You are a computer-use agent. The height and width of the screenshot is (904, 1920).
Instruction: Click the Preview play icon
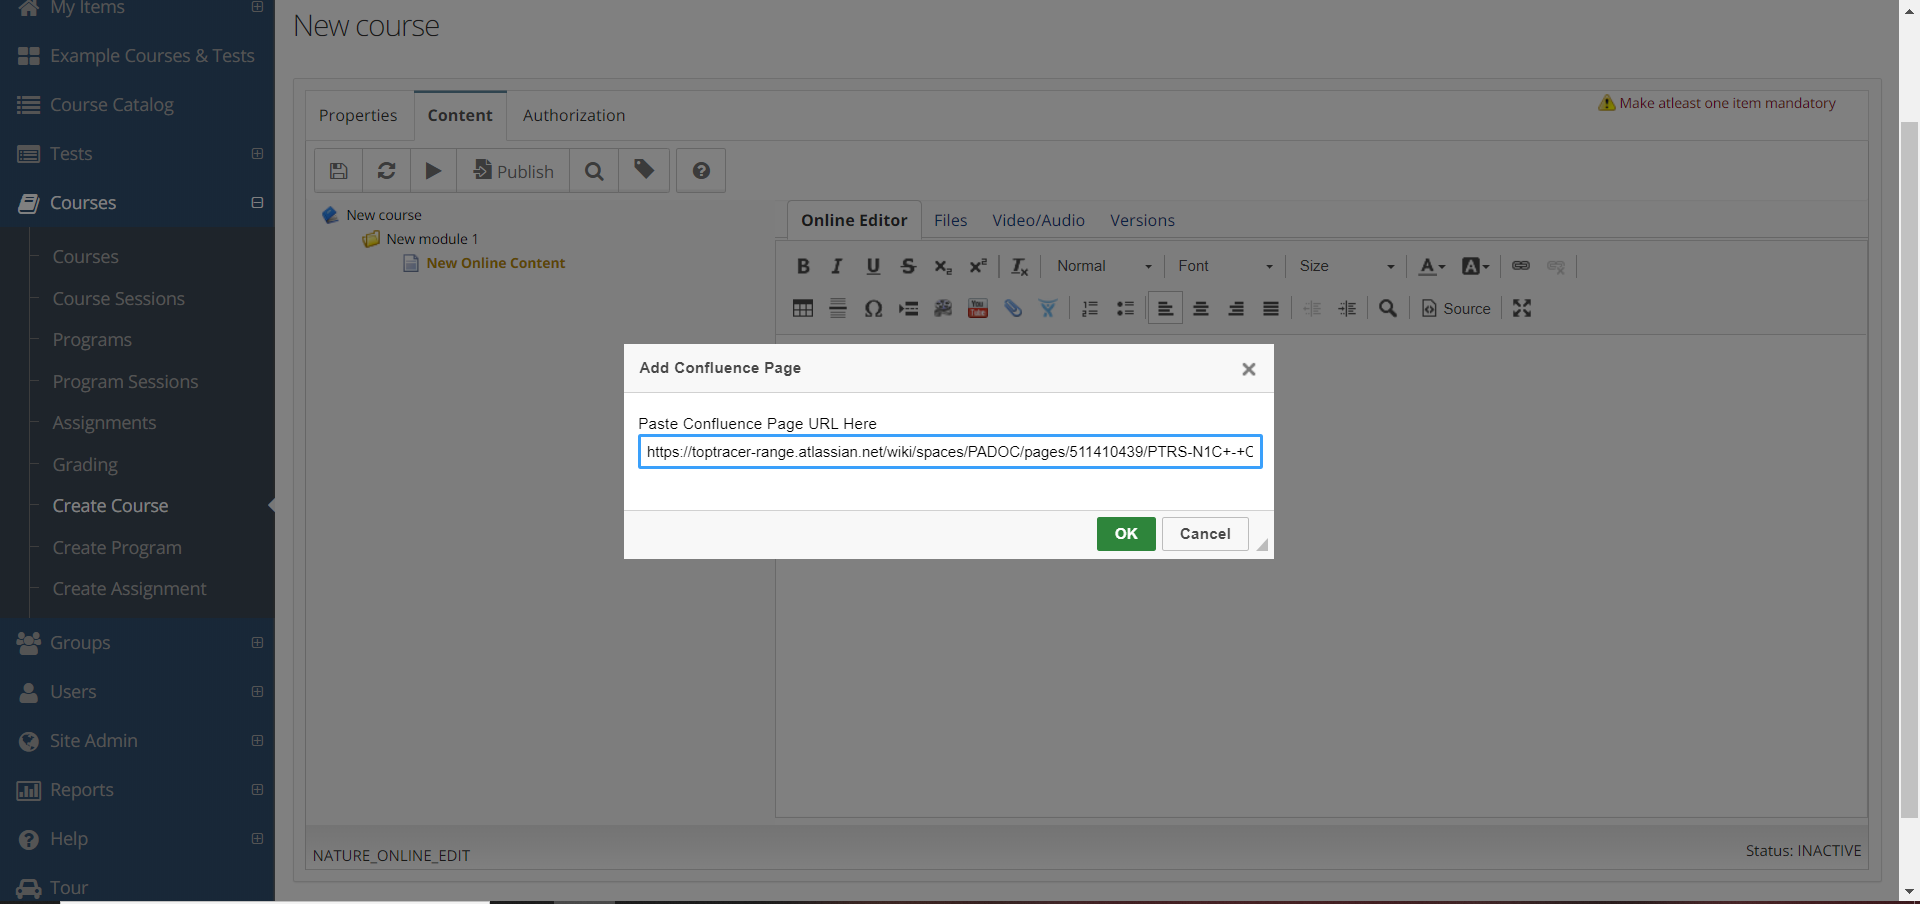(x=433, y=171)
